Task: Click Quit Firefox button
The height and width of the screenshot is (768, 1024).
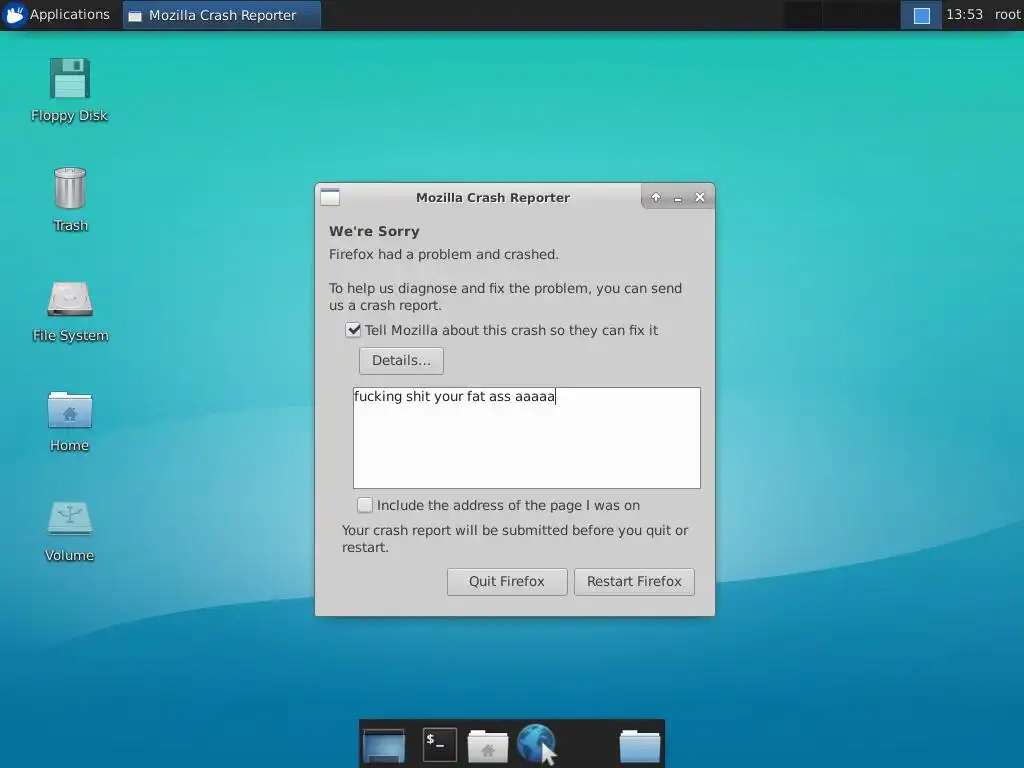Action: tap(507, 582)
